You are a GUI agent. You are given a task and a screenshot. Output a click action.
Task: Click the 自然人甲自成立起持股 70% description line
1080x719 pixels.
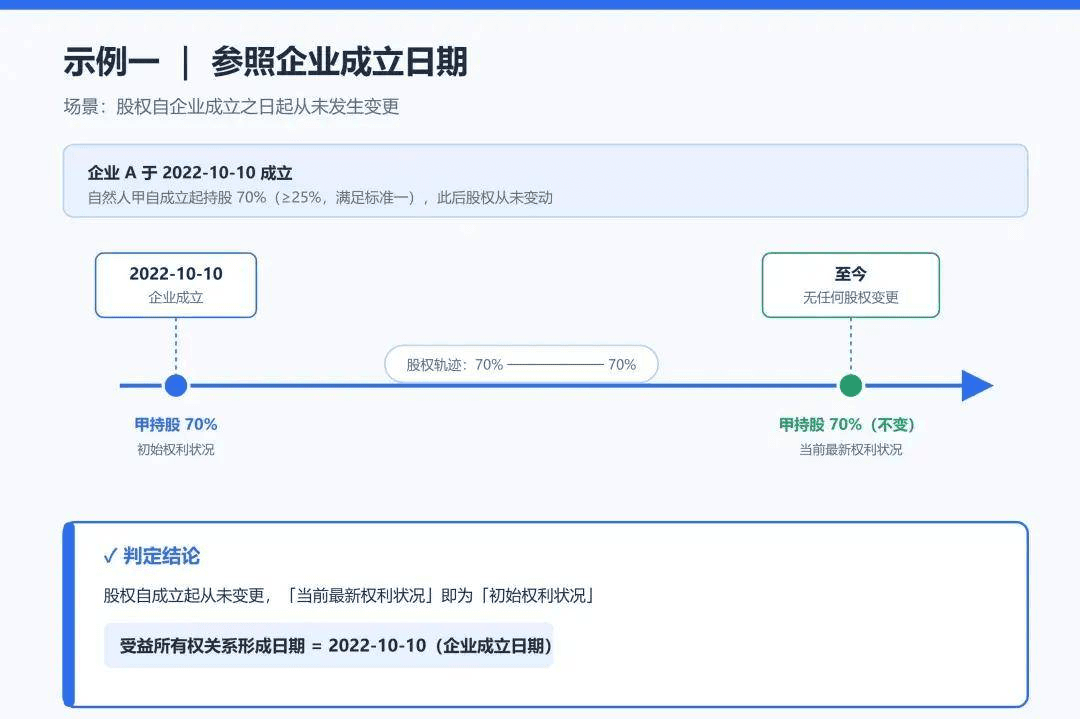[x=320, y=198]
